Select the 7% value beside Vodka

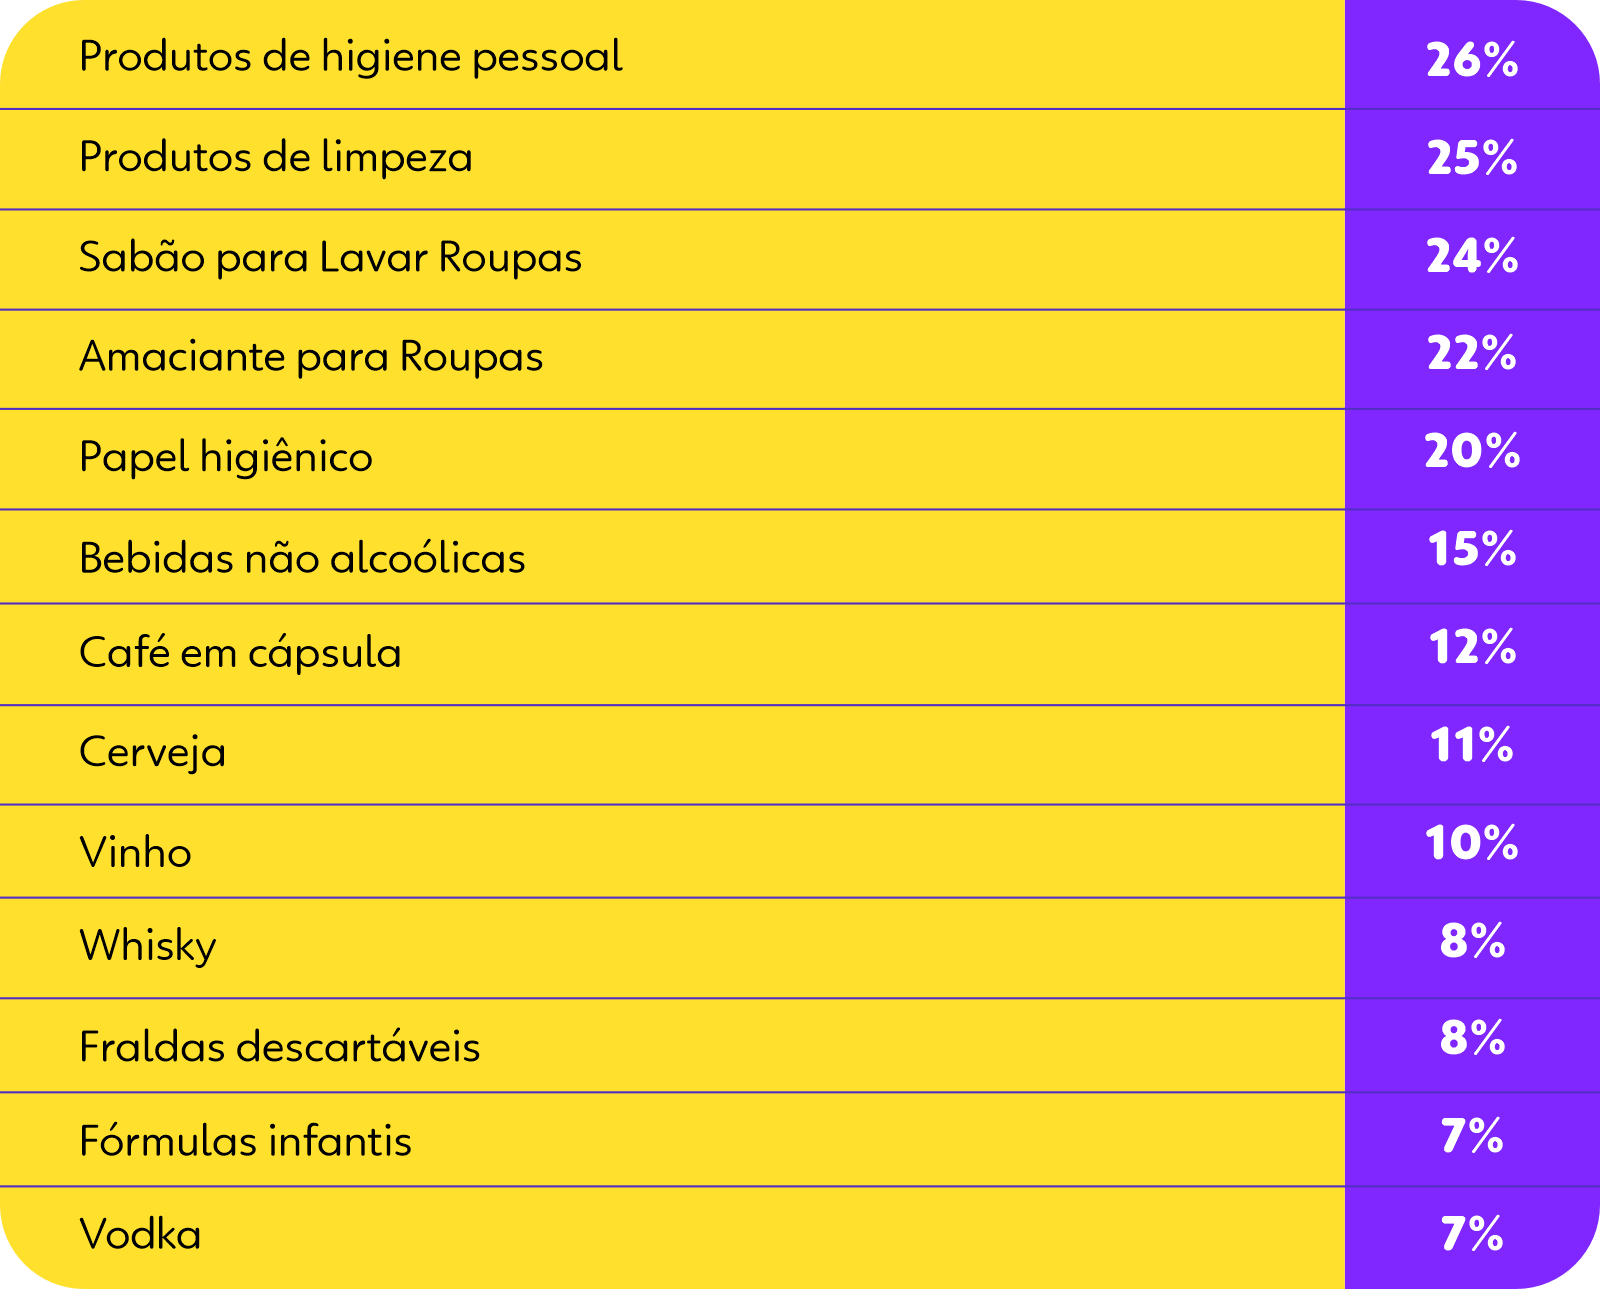tap(1472, 1233)
